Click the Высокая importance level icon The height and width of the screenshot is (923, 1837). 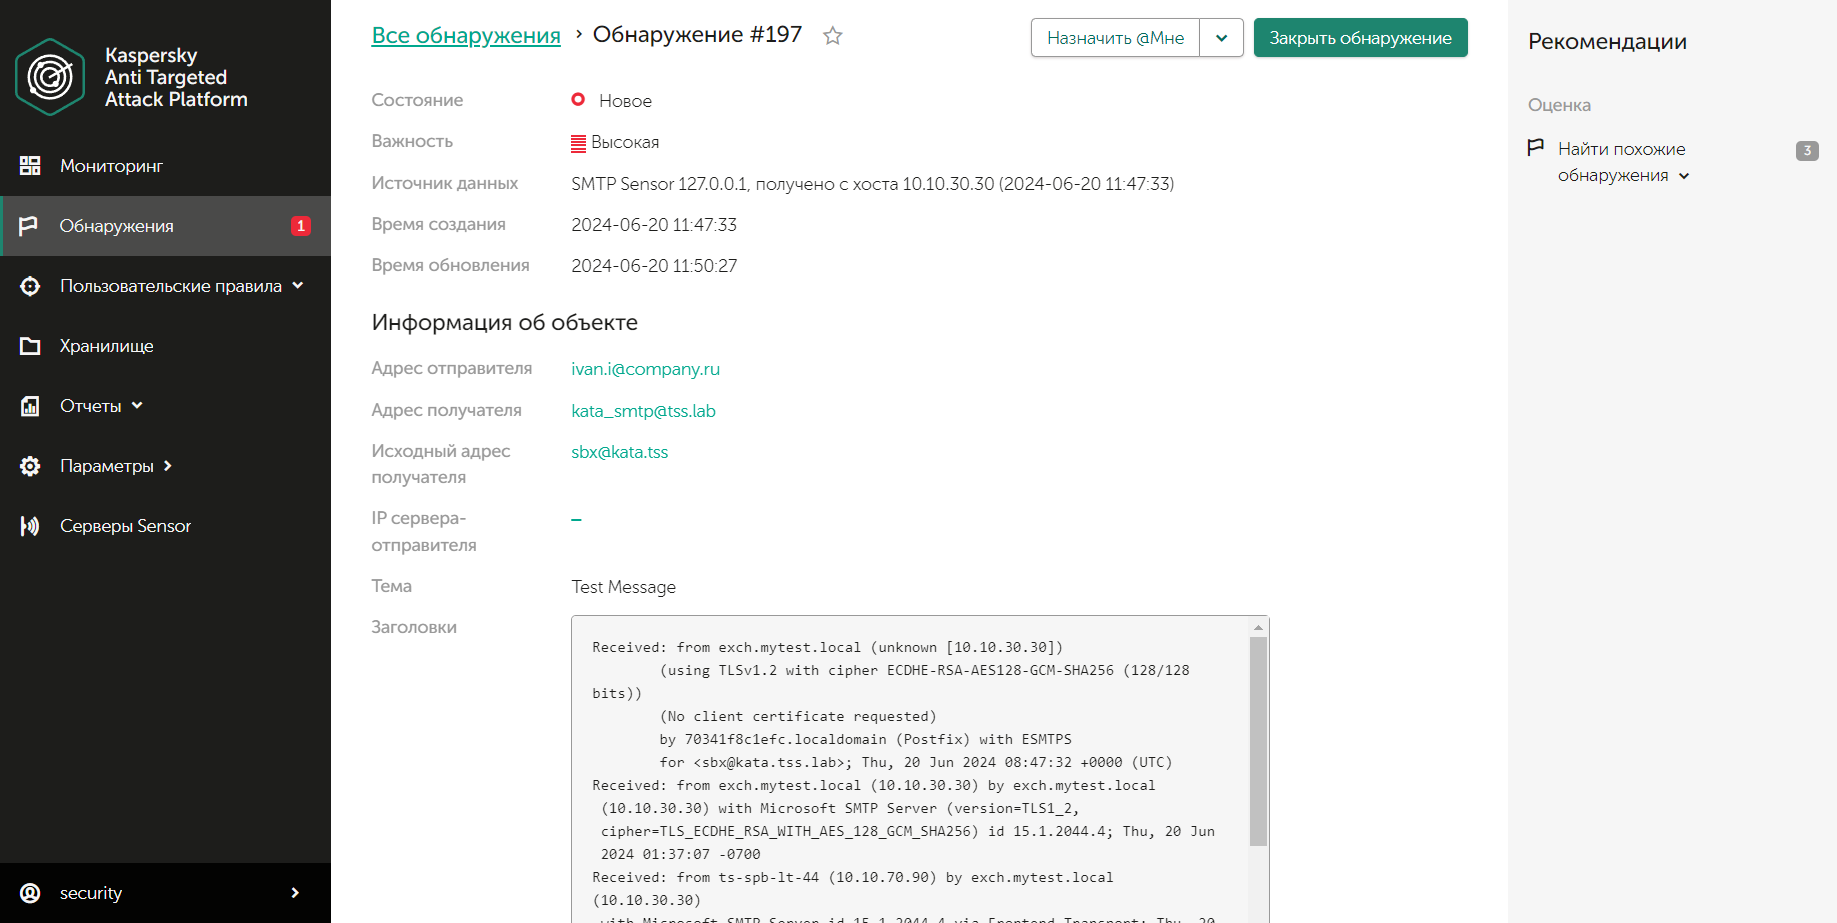pos(578,143)
